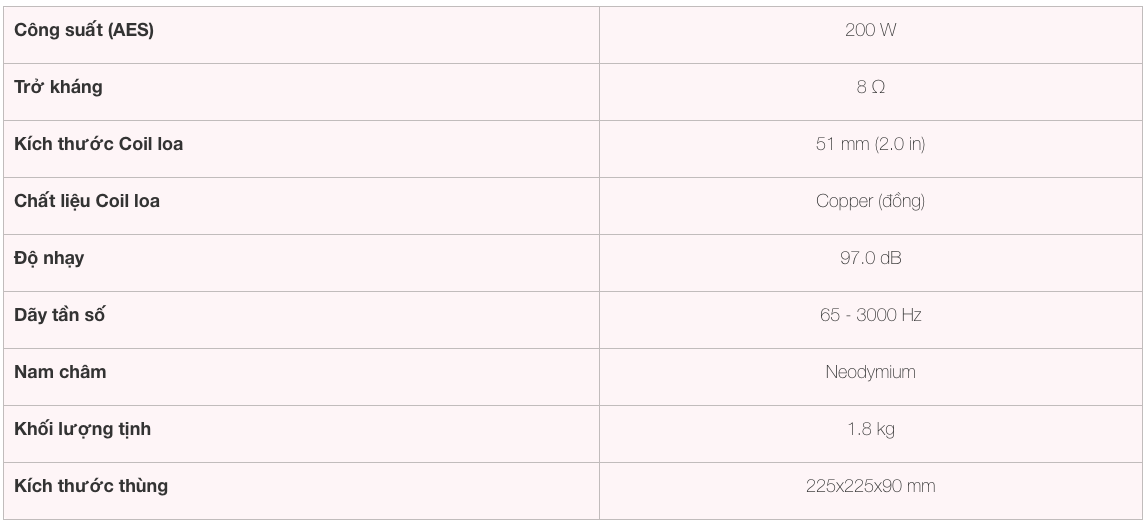Click the Kích thước Coil loa label
1148x522 pixels.
click(x=98, y=144)
